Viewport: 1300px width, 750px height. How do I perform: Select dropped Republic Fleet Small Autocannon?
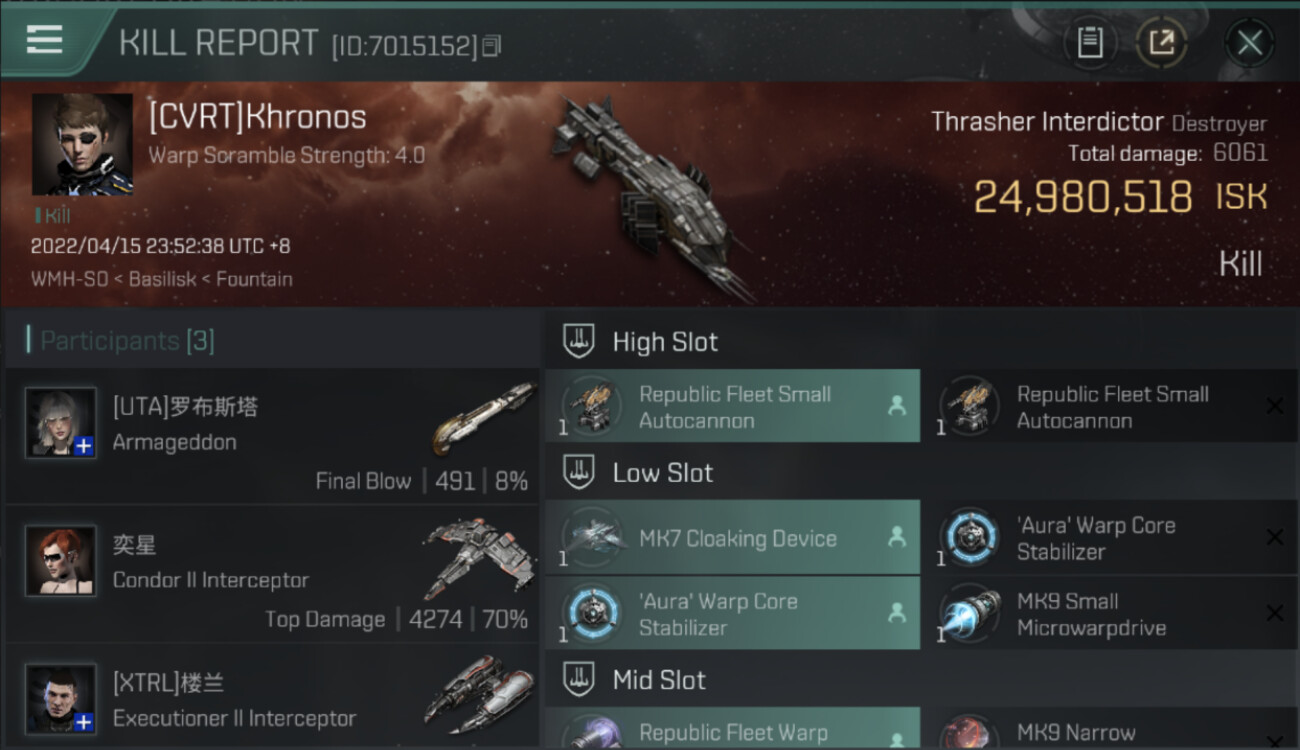(x=732, y=407)
